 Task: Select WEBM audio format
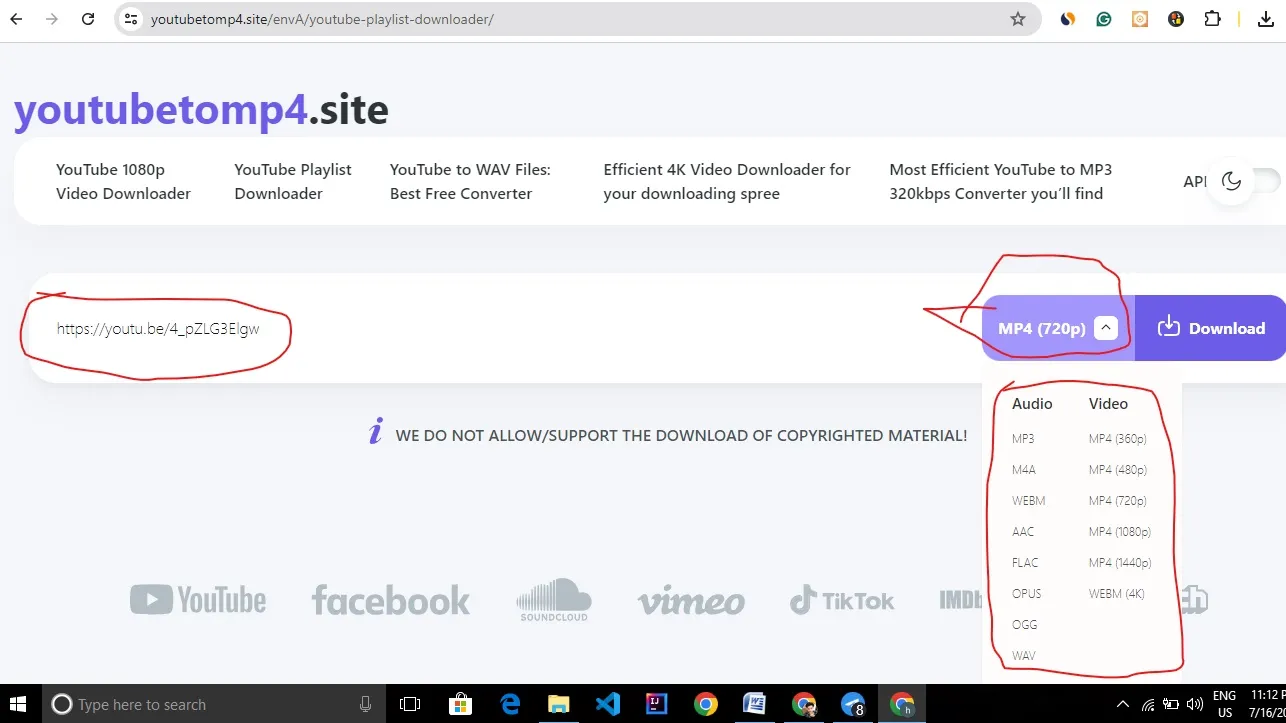[1028, 500]
